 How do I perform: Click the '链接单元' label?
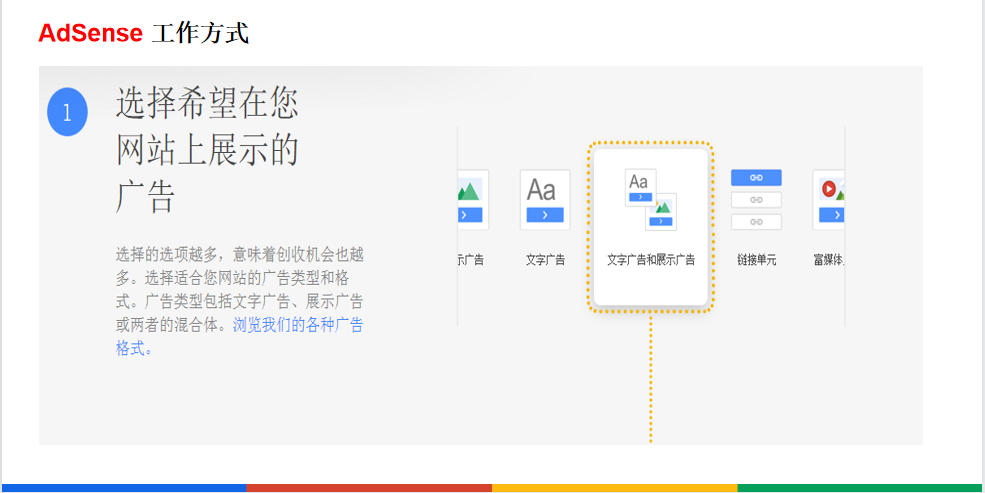[x=756, y=259]
